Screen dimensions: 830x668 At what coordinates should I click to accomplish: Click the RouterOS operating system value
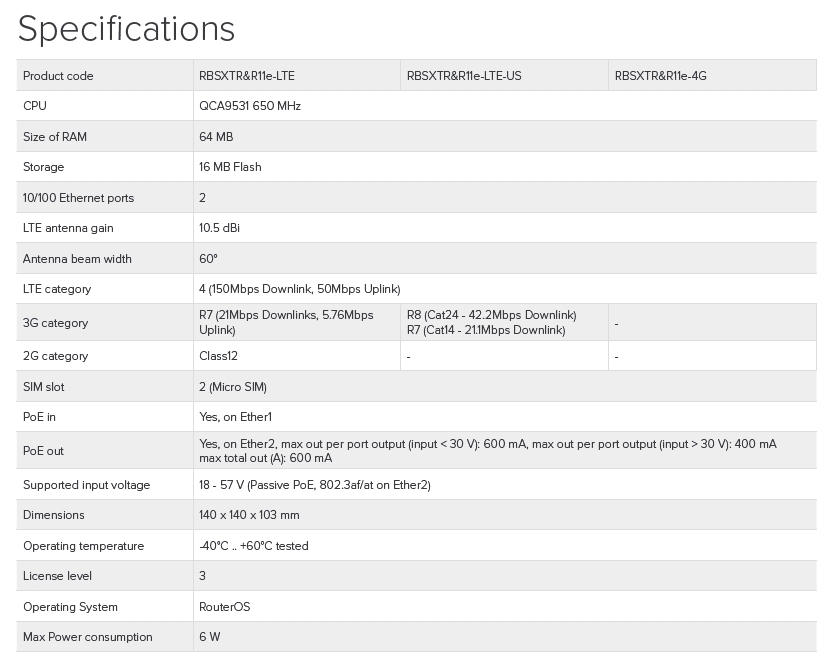pyautogui.click(x=225, y=607)
